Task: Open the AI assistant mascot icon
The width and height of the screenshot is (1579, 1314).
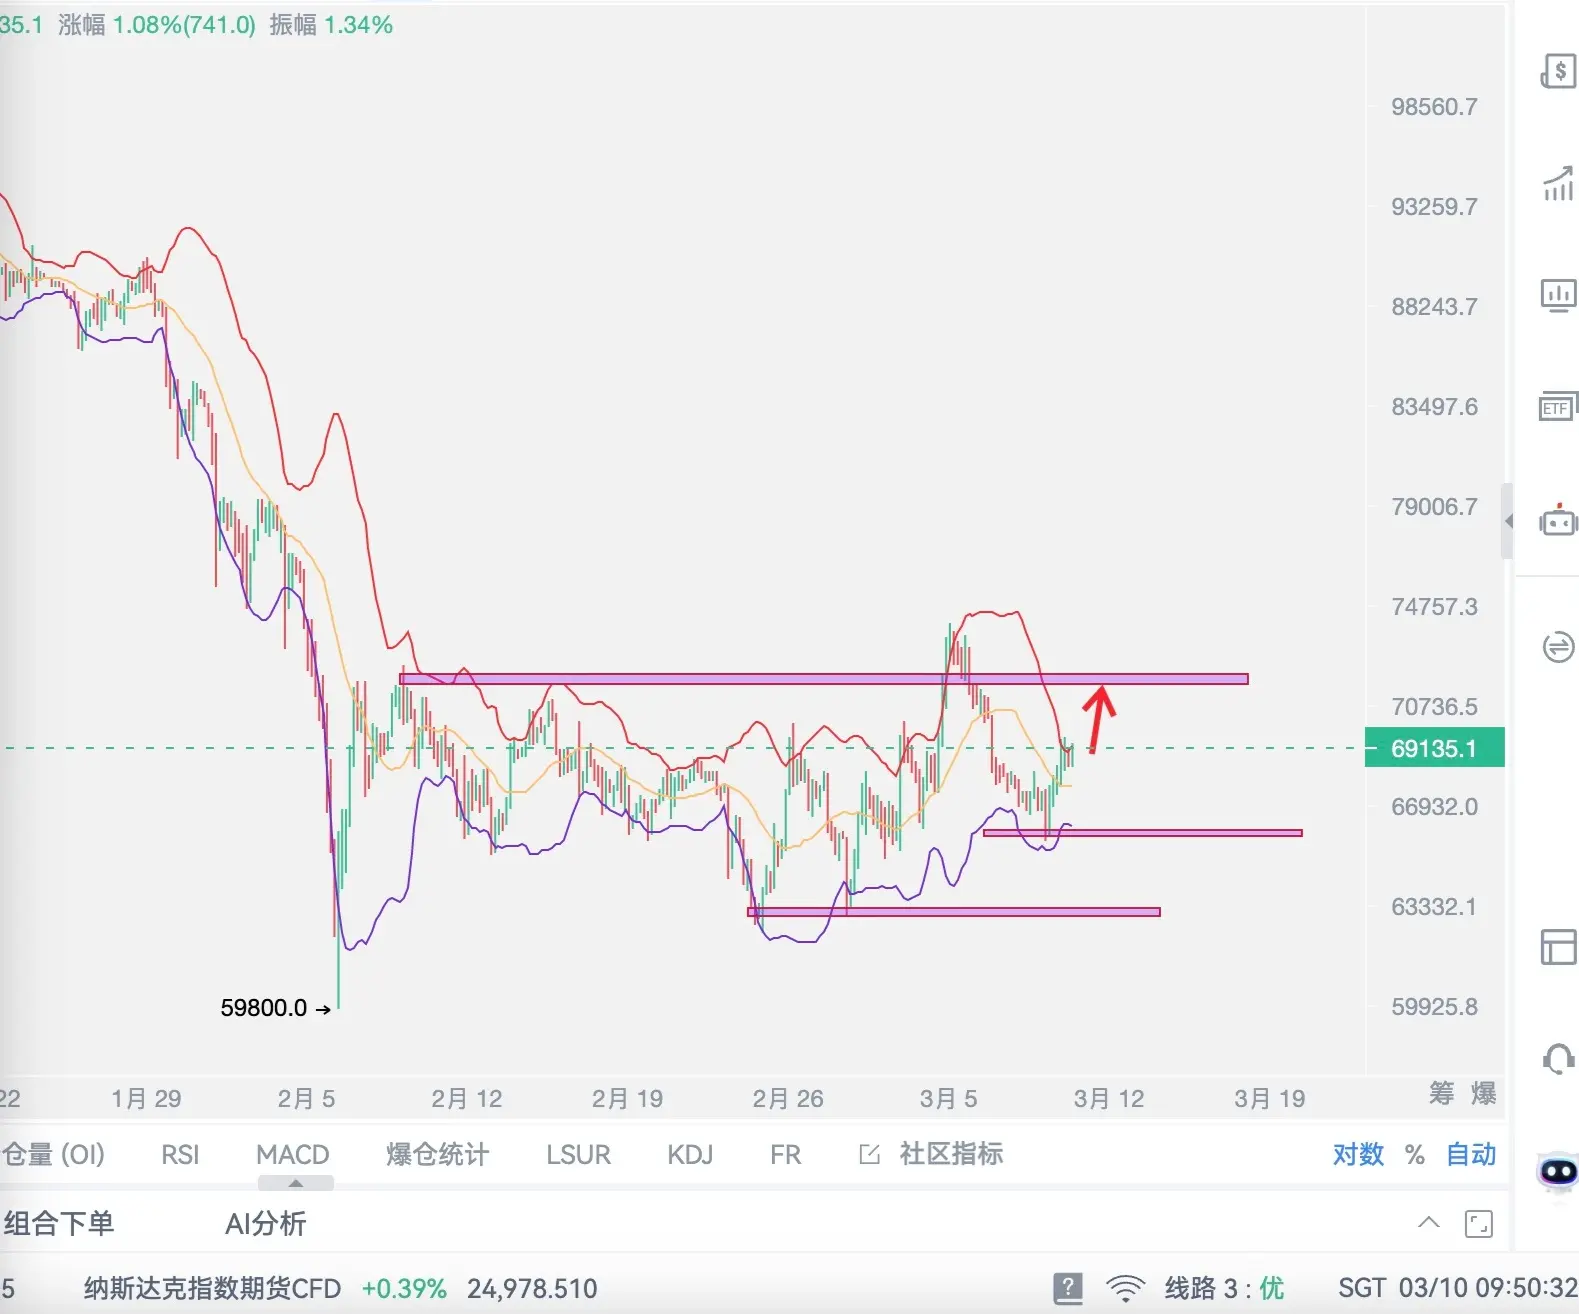Action: click(1558, 1171)
